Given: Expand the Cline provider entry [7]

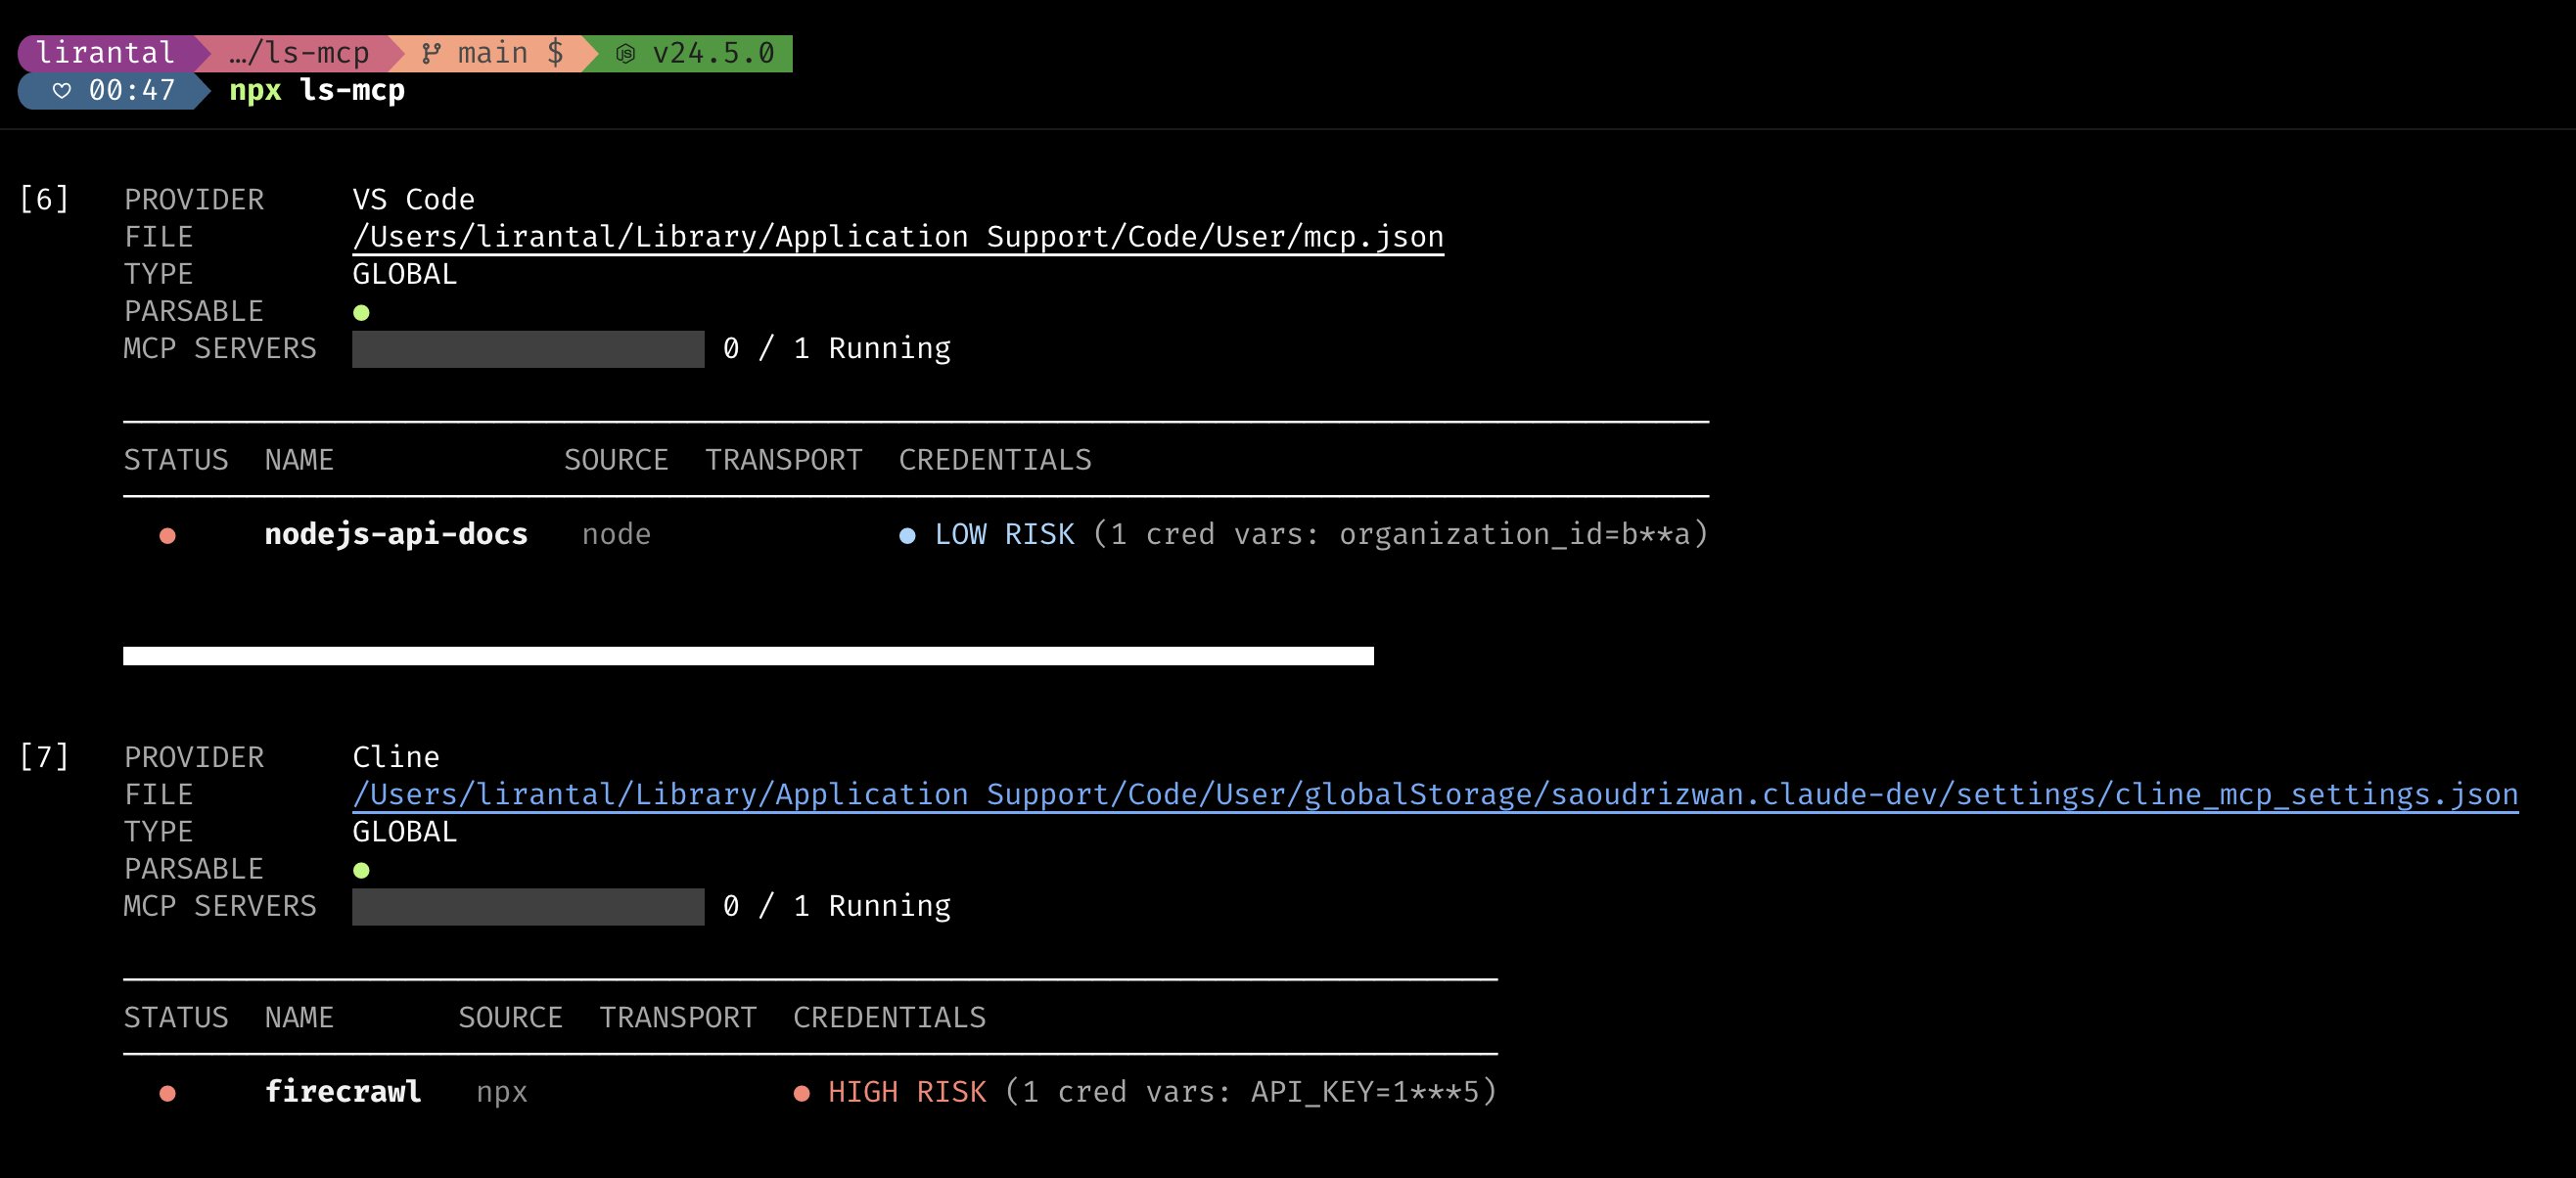Looking at the screenshot, I should tap(44, 756).
